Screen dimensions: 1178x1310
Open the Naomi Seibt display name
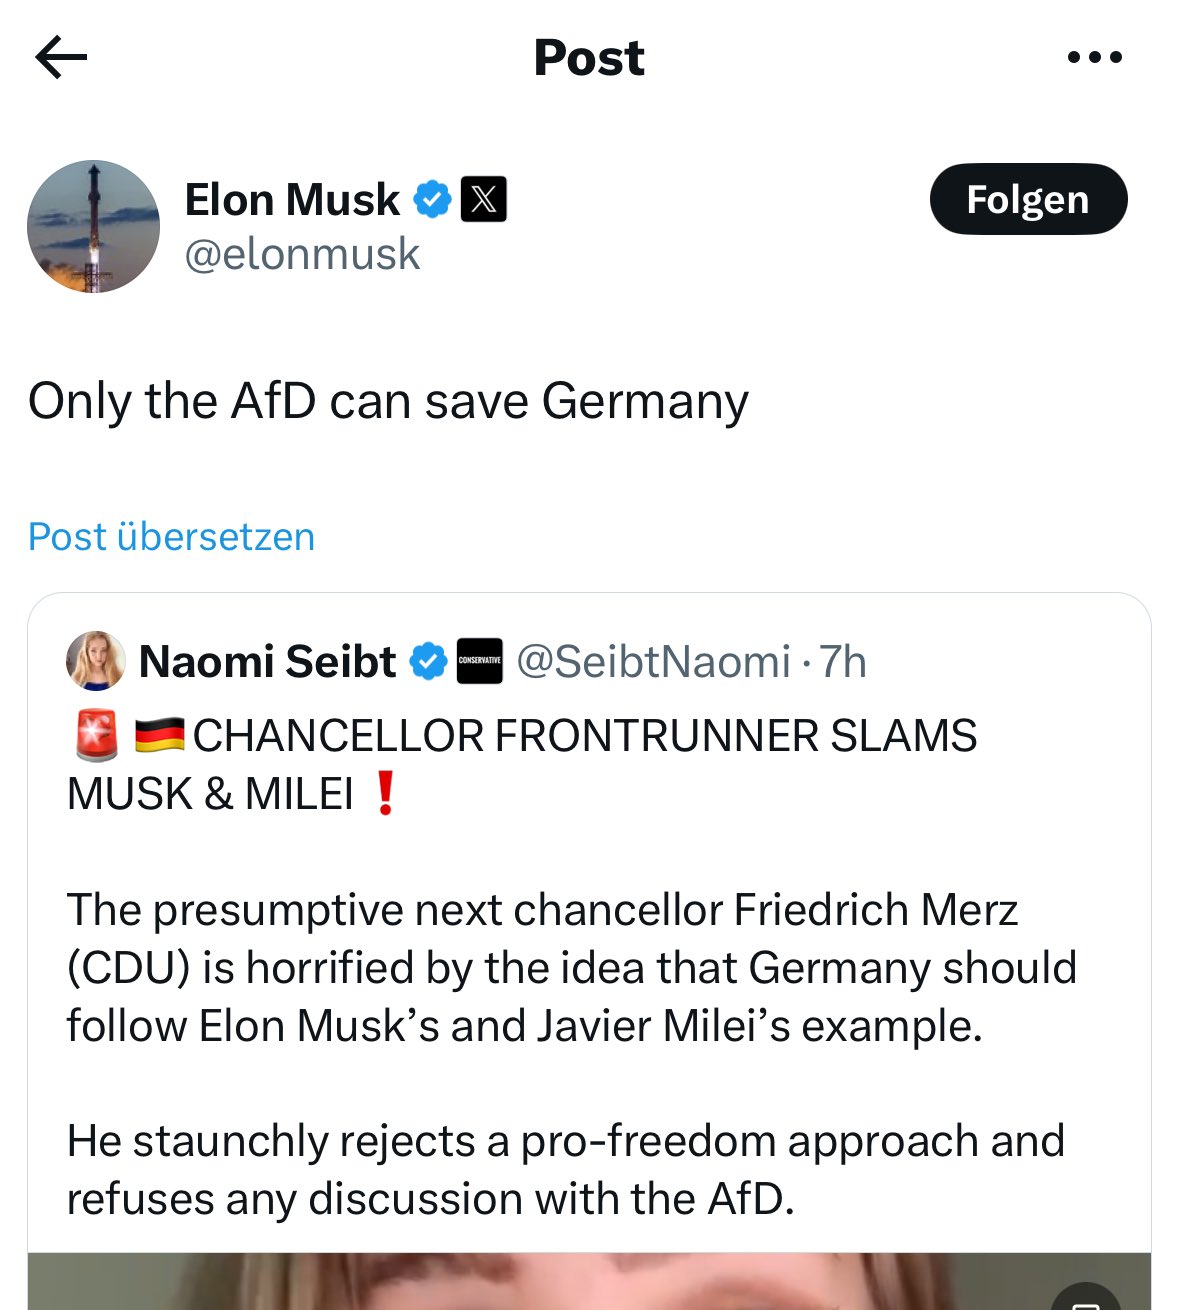coord(267,662)
